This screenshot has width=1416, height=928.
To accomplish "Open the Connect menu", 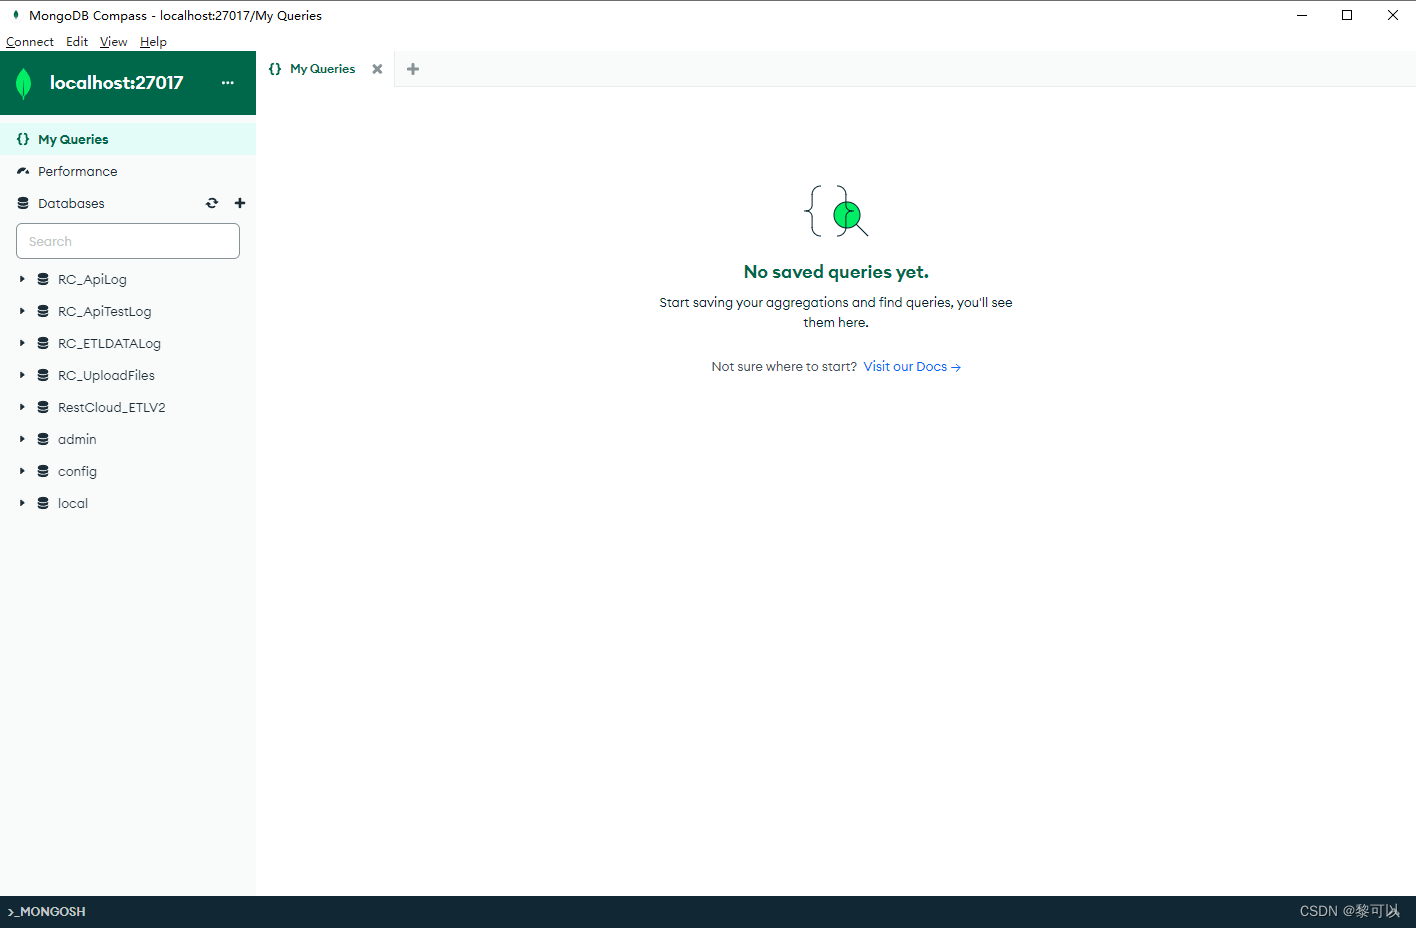I will (29, 41).
